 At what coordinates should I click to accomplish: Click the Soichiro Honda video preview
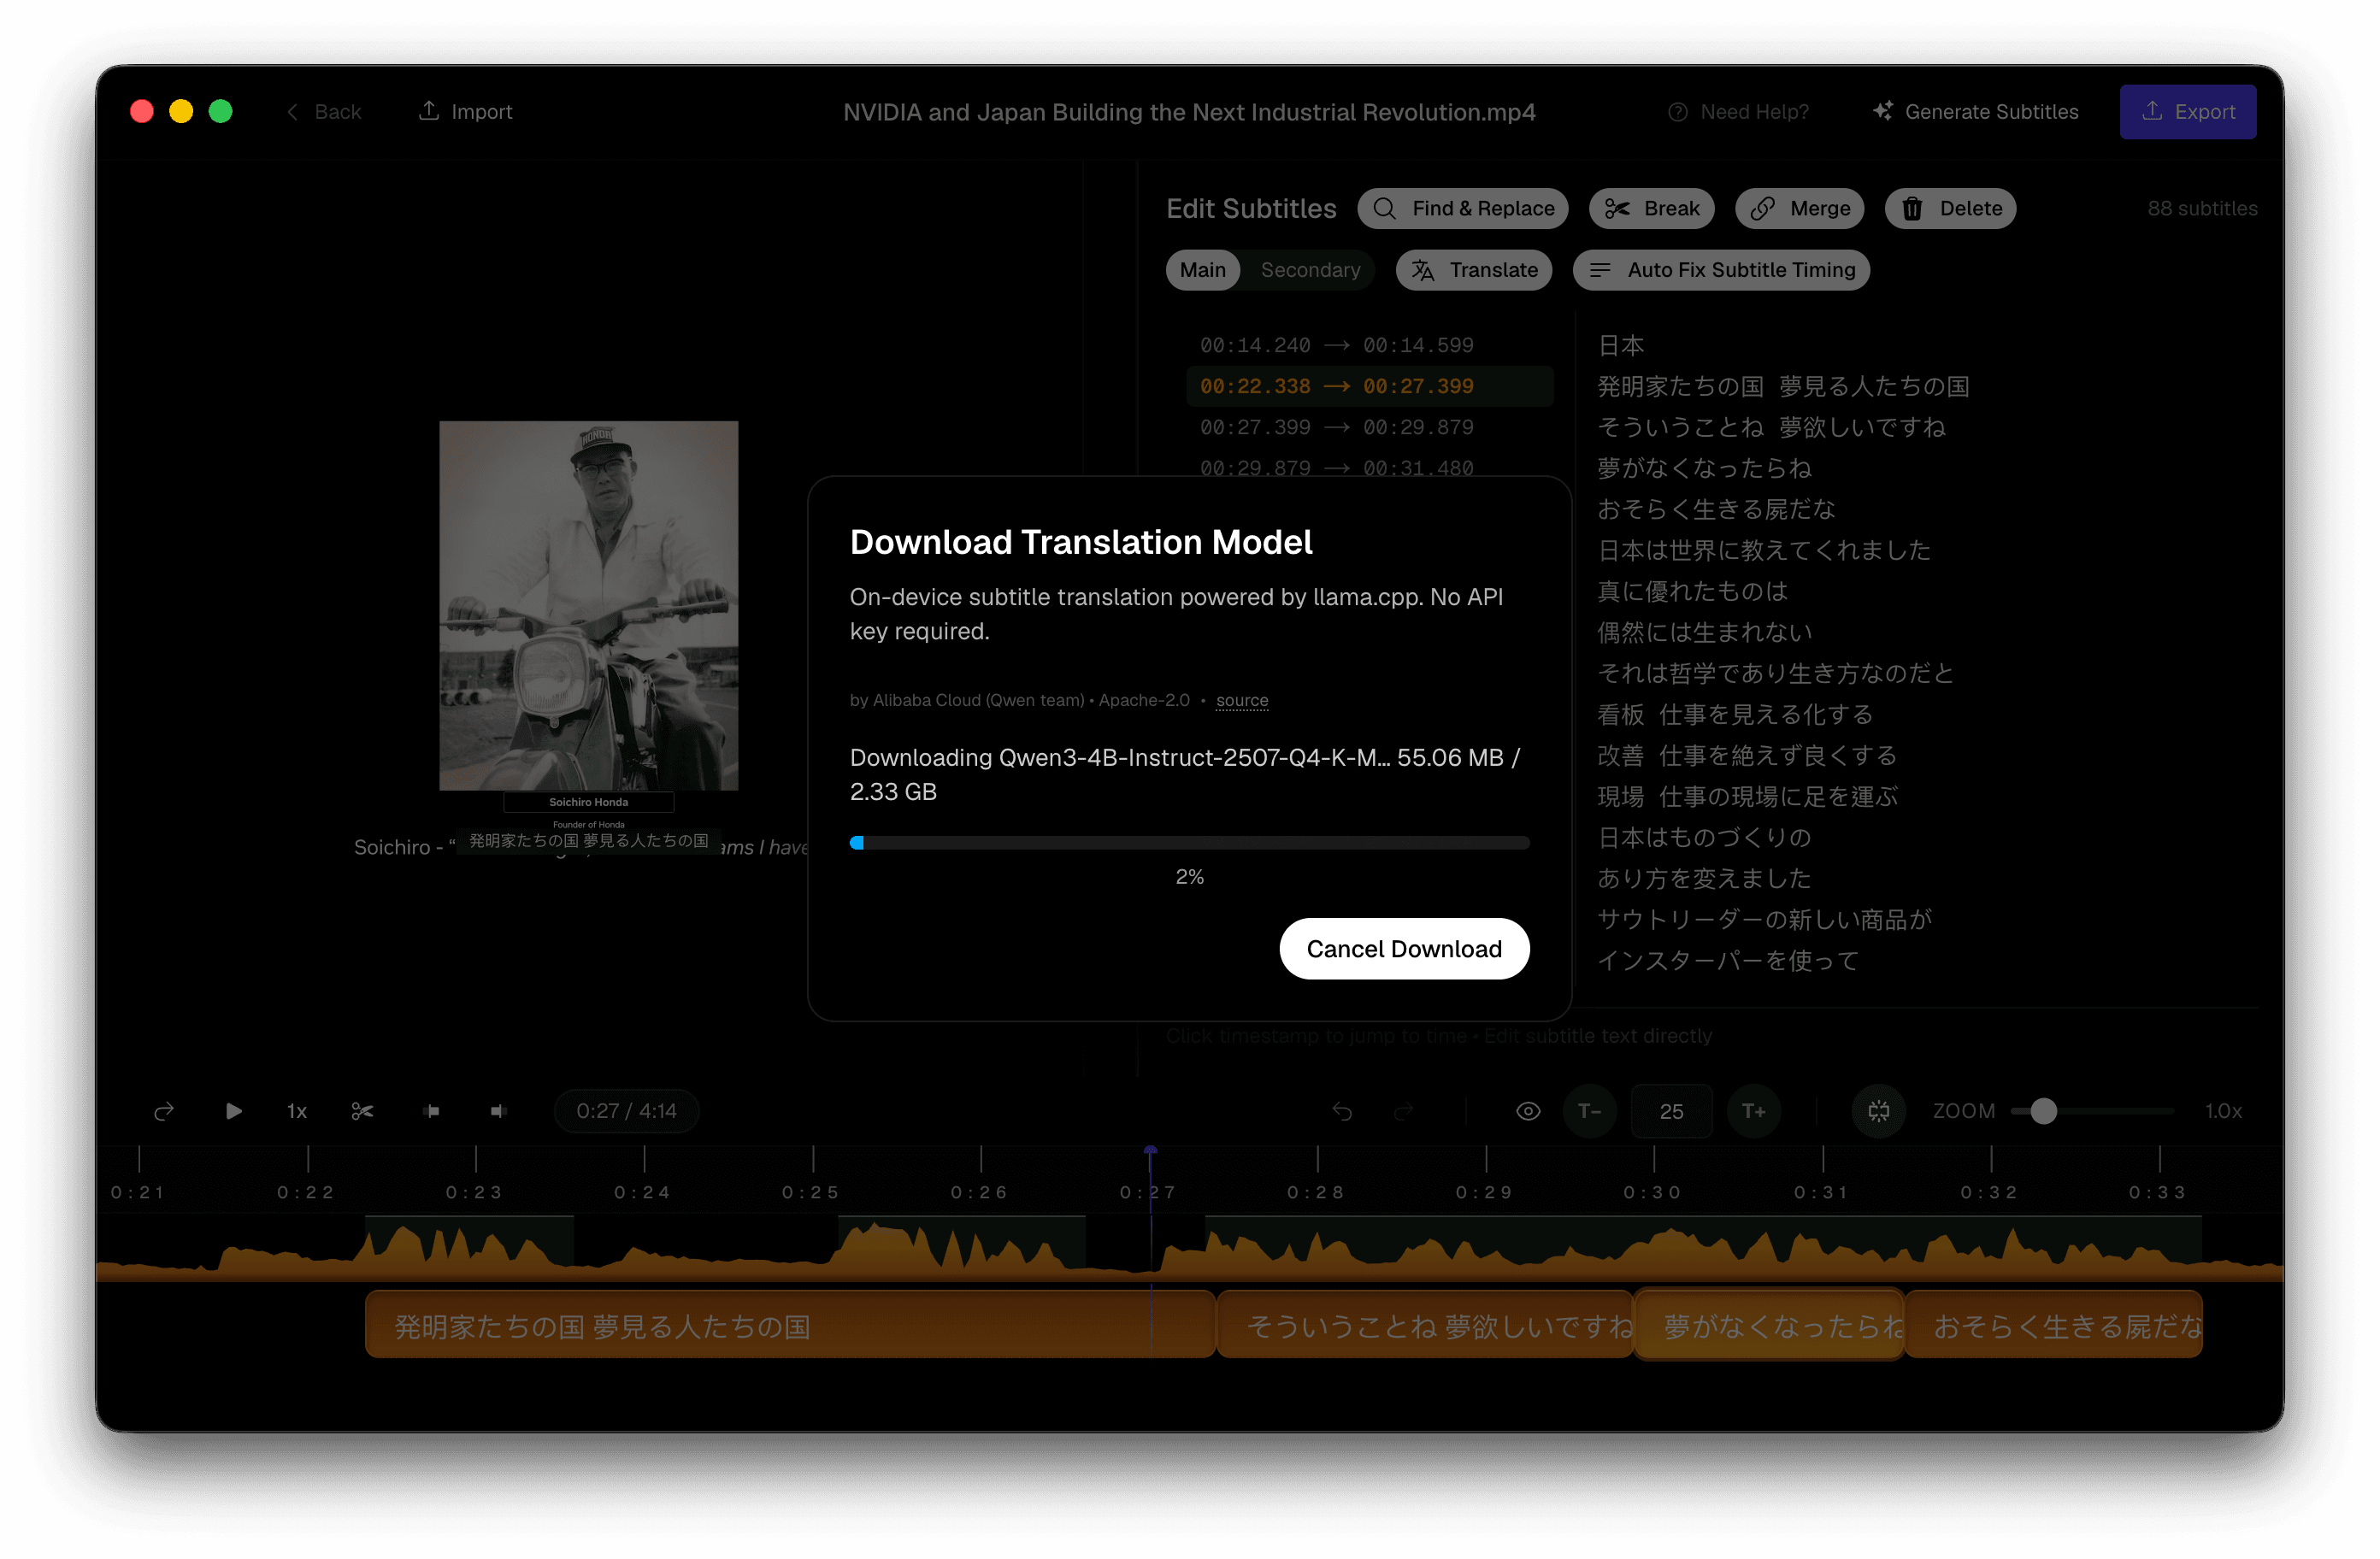click(x=588, y=606)
